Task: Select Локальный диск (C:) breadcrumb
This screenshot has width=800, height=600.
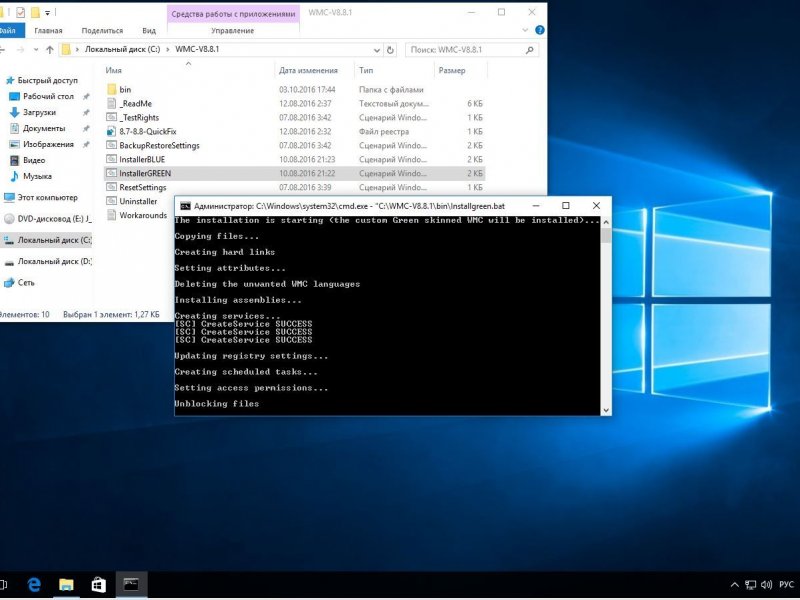Action: 122,49
